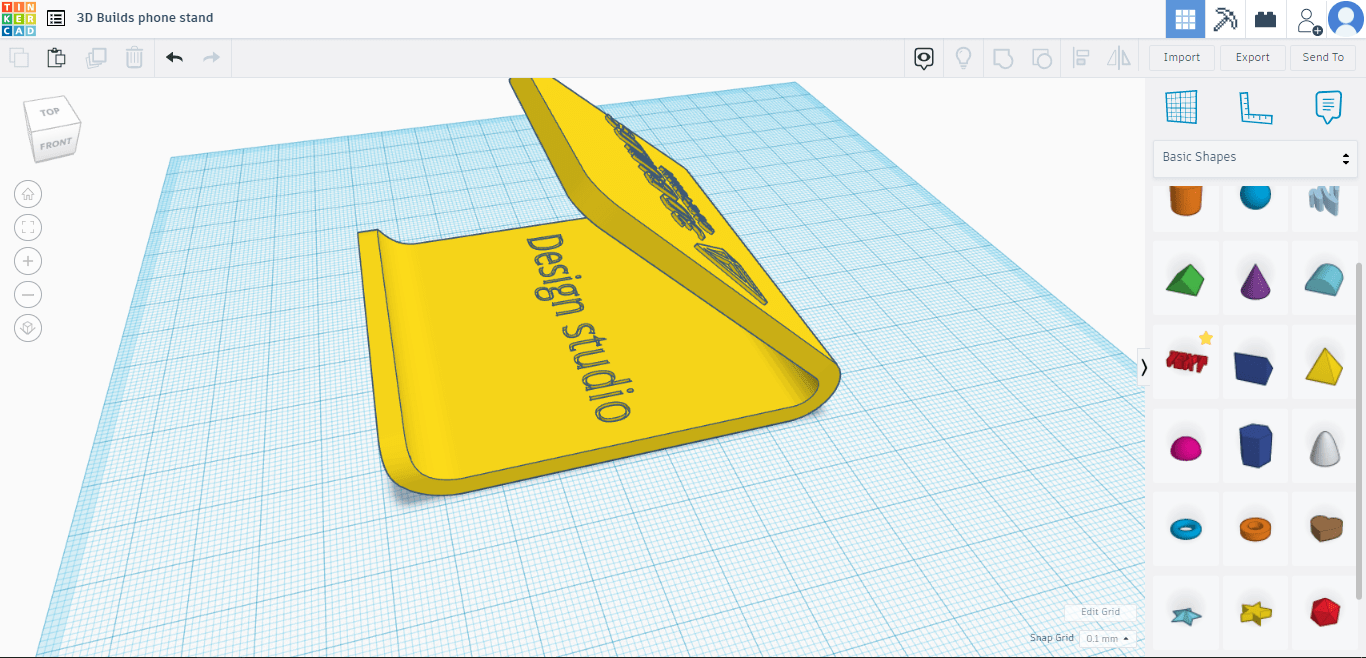
Task: Click the Export button
Action: pyautogui.click(x=1252, y=58)
